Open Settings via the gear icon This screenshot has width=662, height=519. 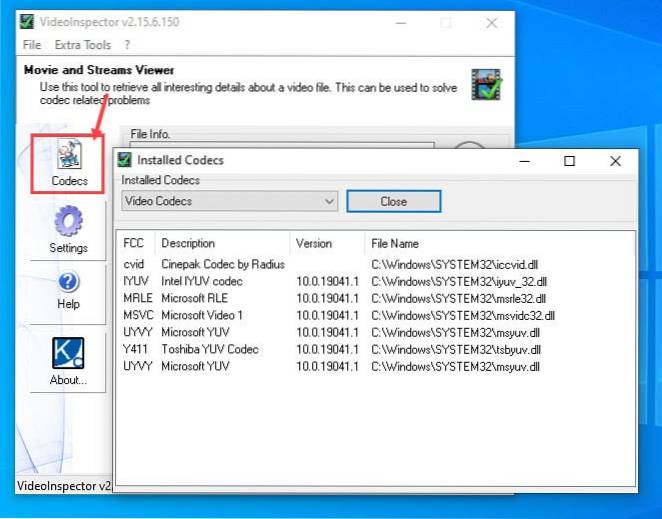(68, 221)
